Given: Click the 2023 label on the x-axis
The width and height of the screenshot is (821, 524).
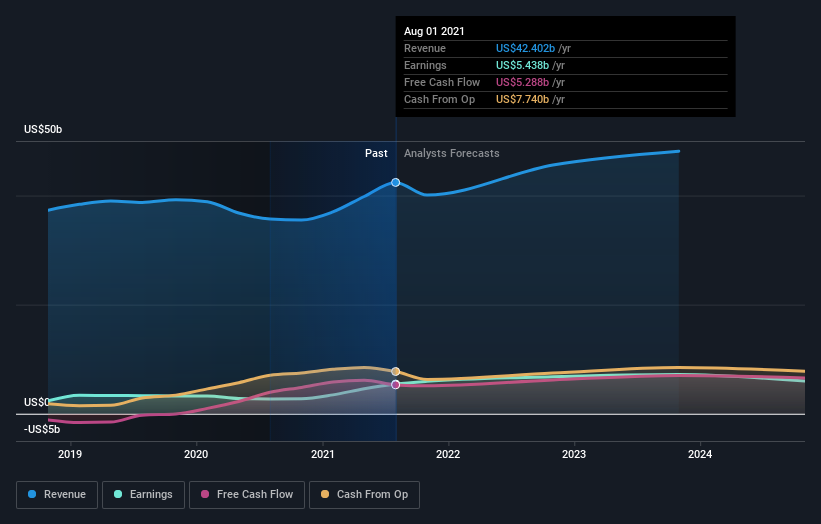Looking at the screenshot, I should 574,453.
